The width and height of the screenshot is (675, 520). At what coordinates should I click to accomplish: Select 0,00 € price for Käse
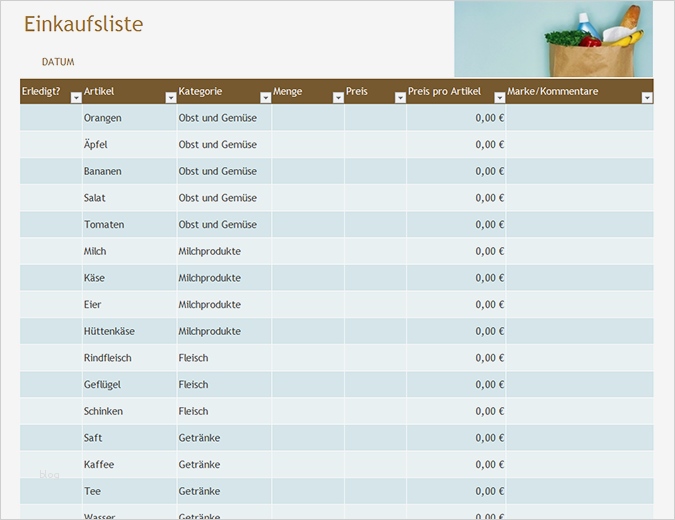pyautogui.click(x=456, y=278)
